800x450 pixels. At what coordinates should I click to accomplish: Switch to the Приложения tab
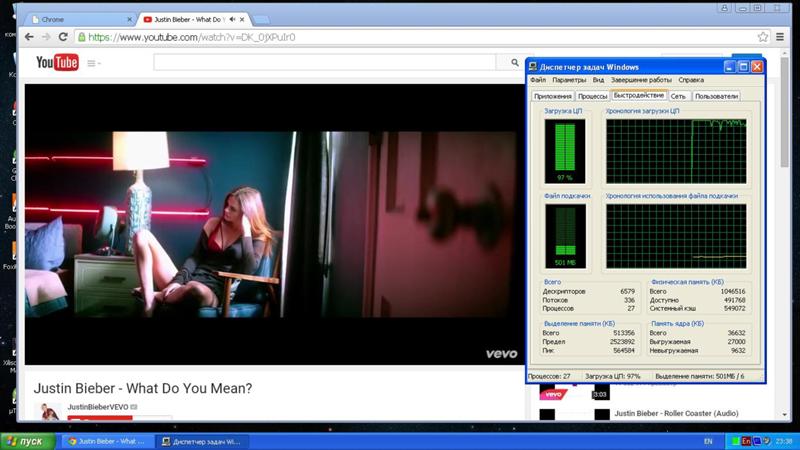553,96
